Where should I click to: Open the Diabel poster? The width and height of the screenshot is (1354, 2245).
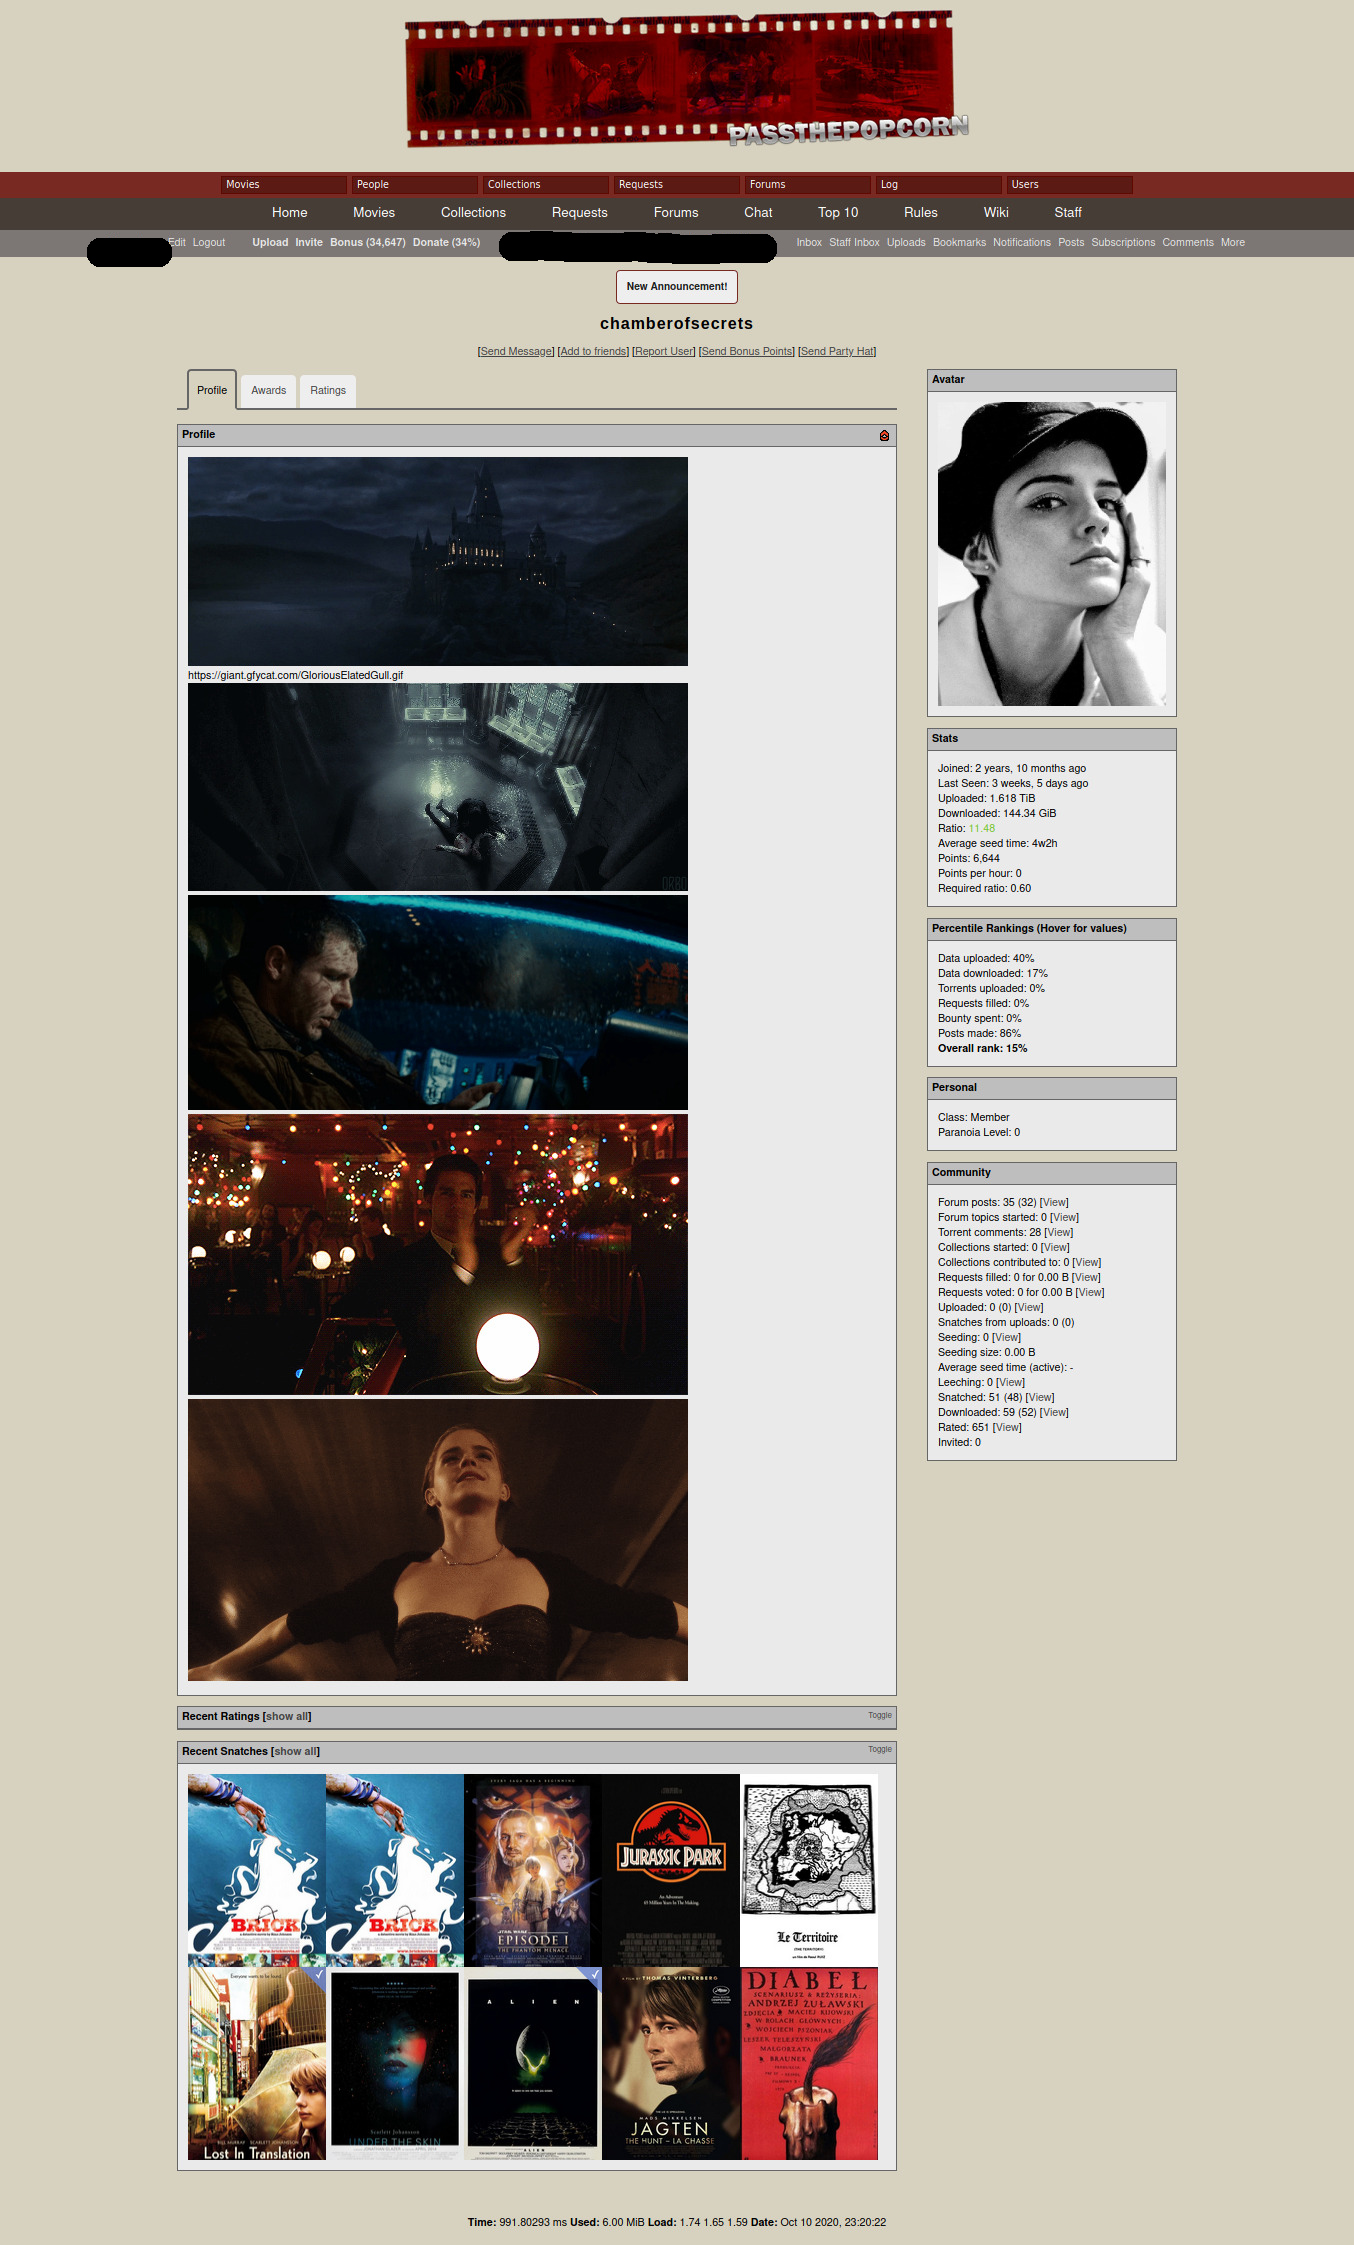coord(809,2064)
